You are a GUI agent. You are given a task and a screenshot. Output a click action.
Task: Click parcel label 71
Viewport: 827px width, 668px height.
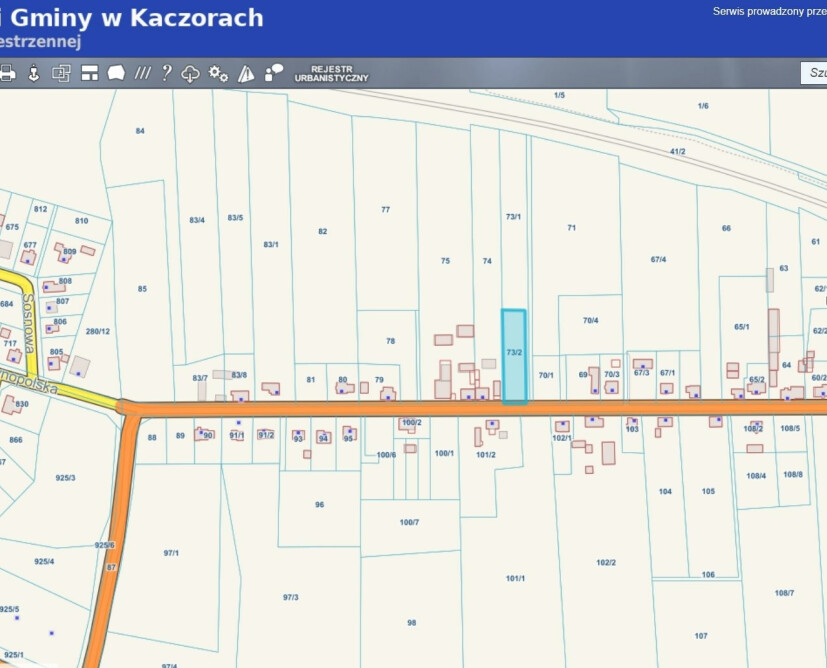572,227
